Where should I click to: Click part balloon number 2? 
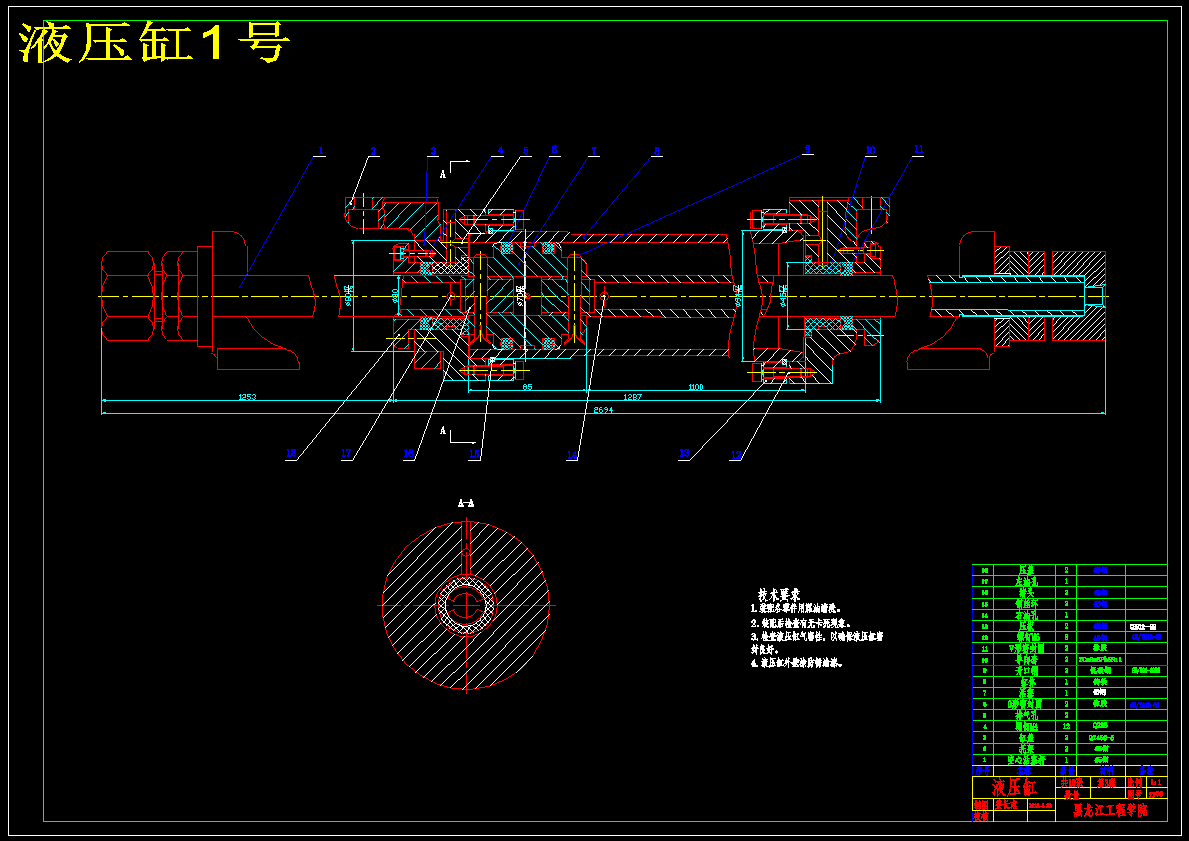click(x=373, y=151)
